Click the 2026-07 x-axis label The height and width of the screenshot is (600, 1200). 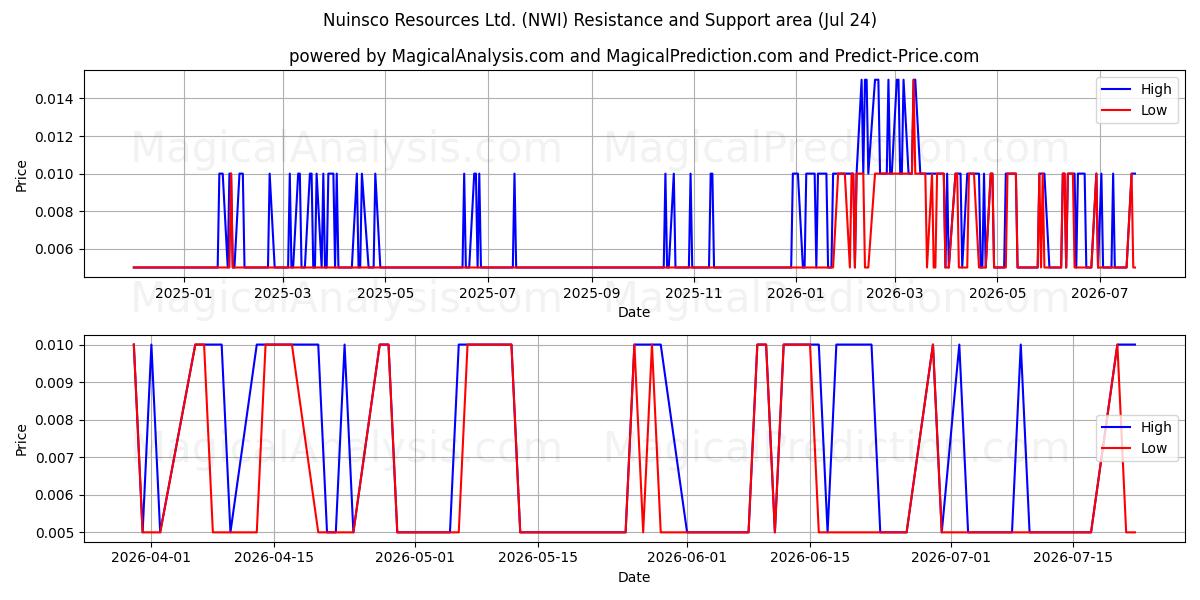point(1098,294)
